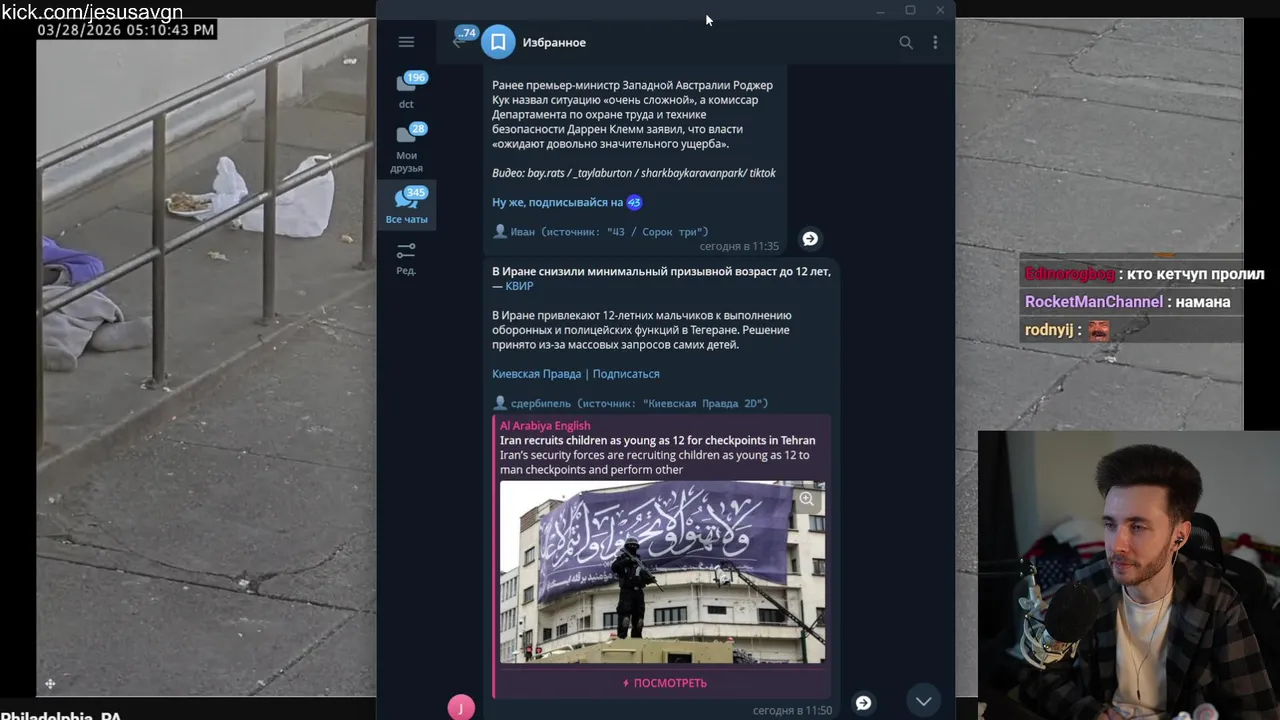Select the Мои друзья folder
The height and width of the screenshot is (720, 1280).
point(406,147)
